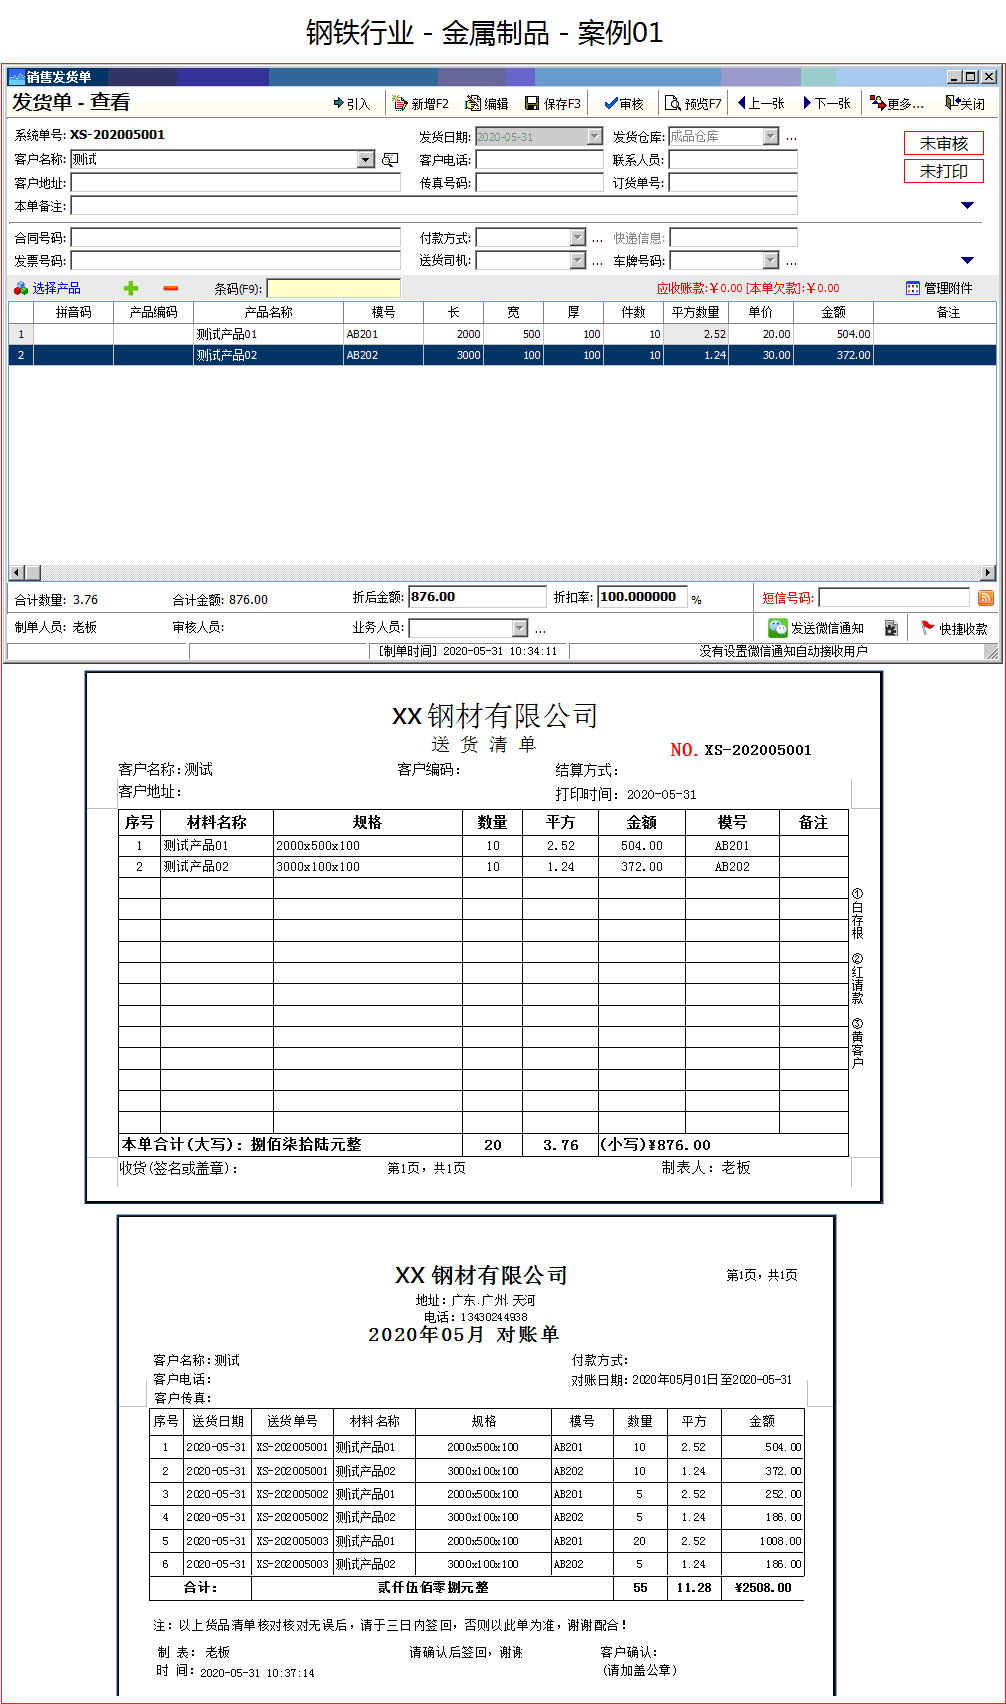The image size is (1006, 1704).
Task: Click the red minus delete-row icon
Action: pos(170,289)
